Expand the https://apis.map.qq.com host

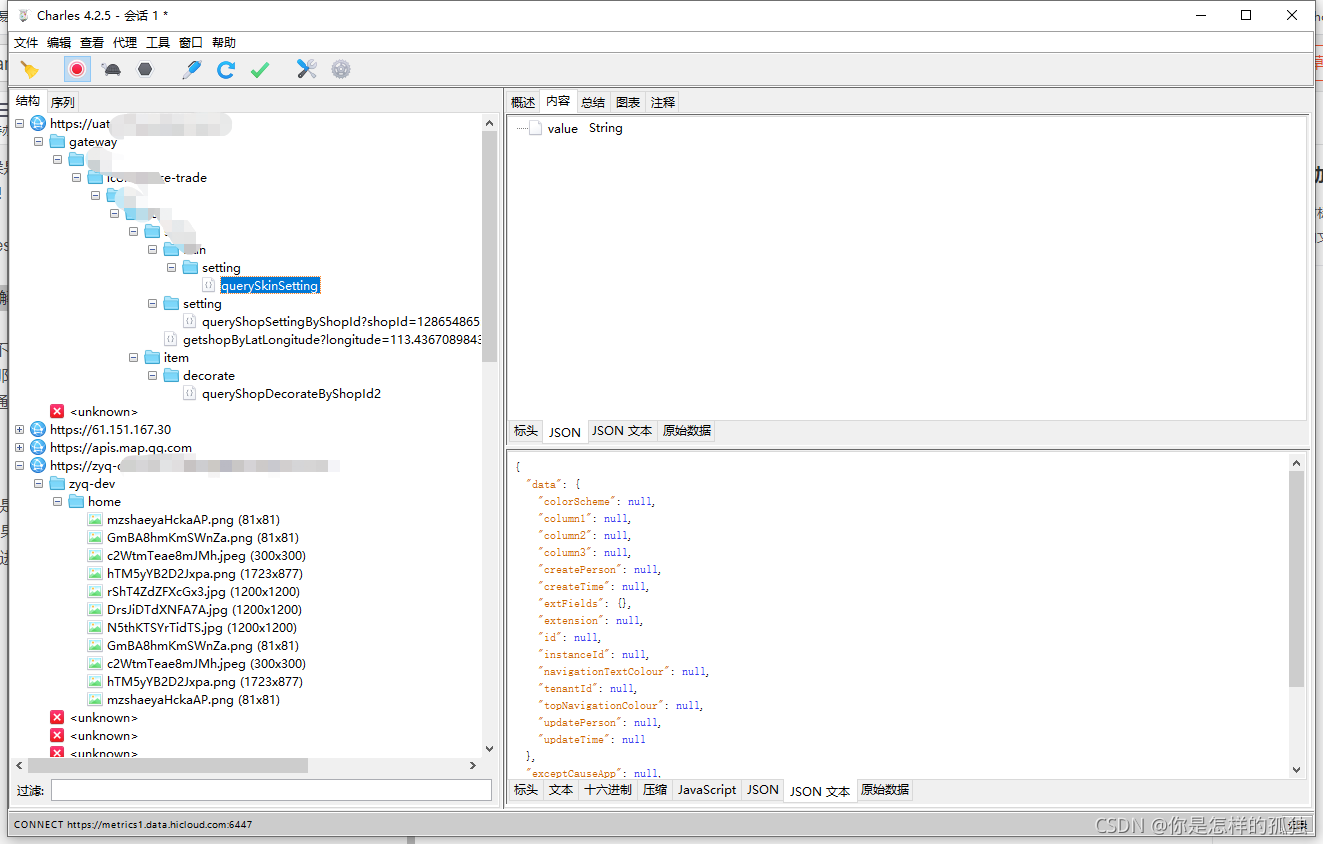(19, 448)
